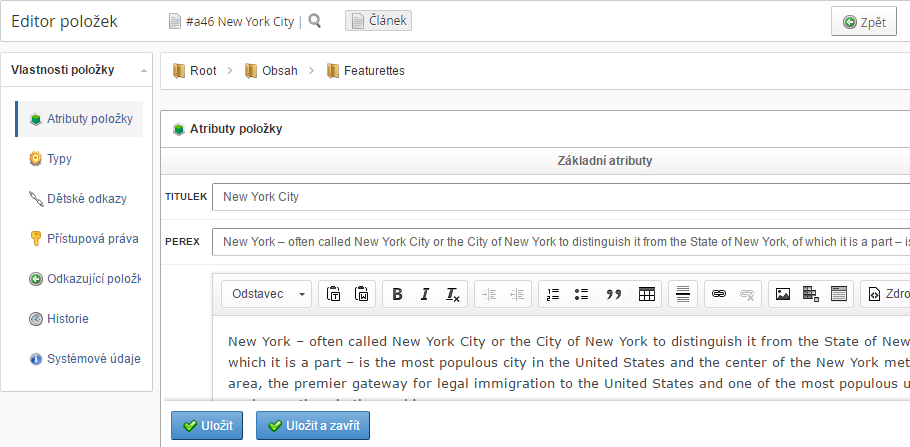Click the Insert image icon

(x=783, y=294)
